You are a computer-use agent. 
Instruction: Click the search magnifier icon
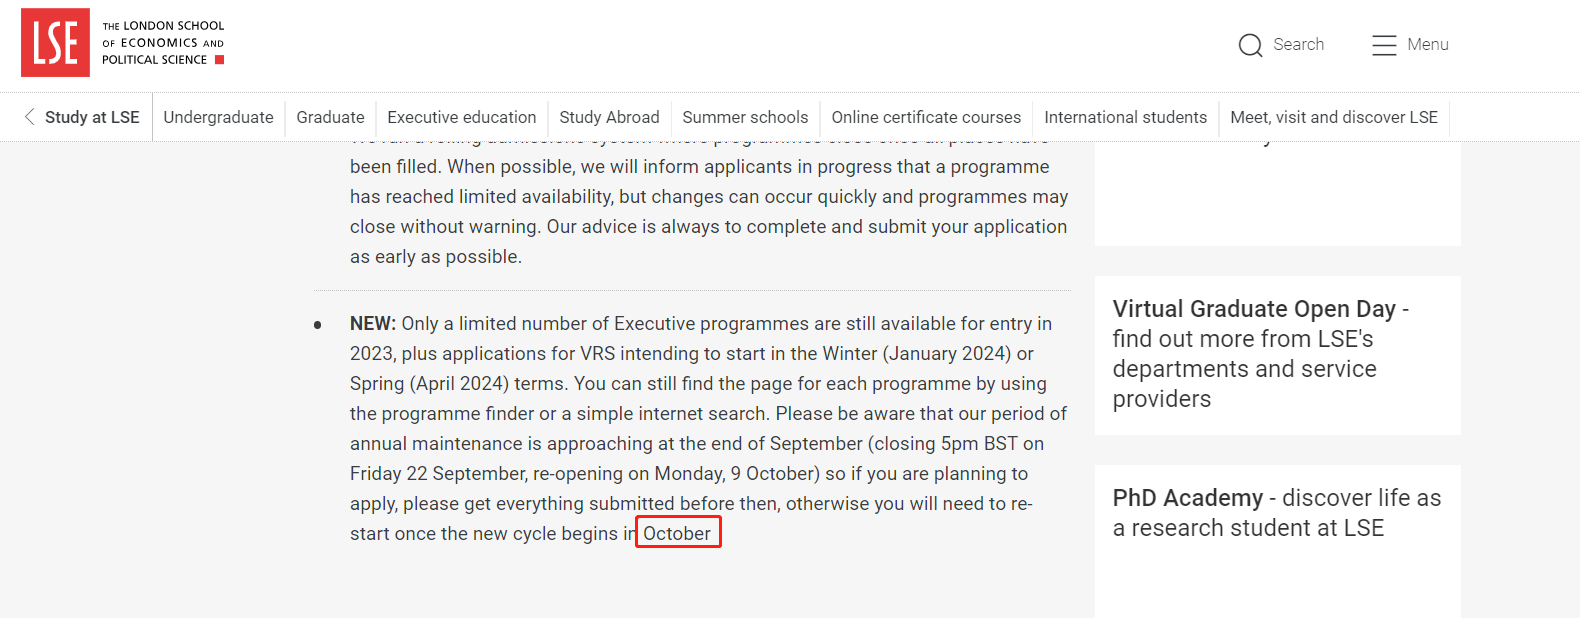coord(1250,45)
